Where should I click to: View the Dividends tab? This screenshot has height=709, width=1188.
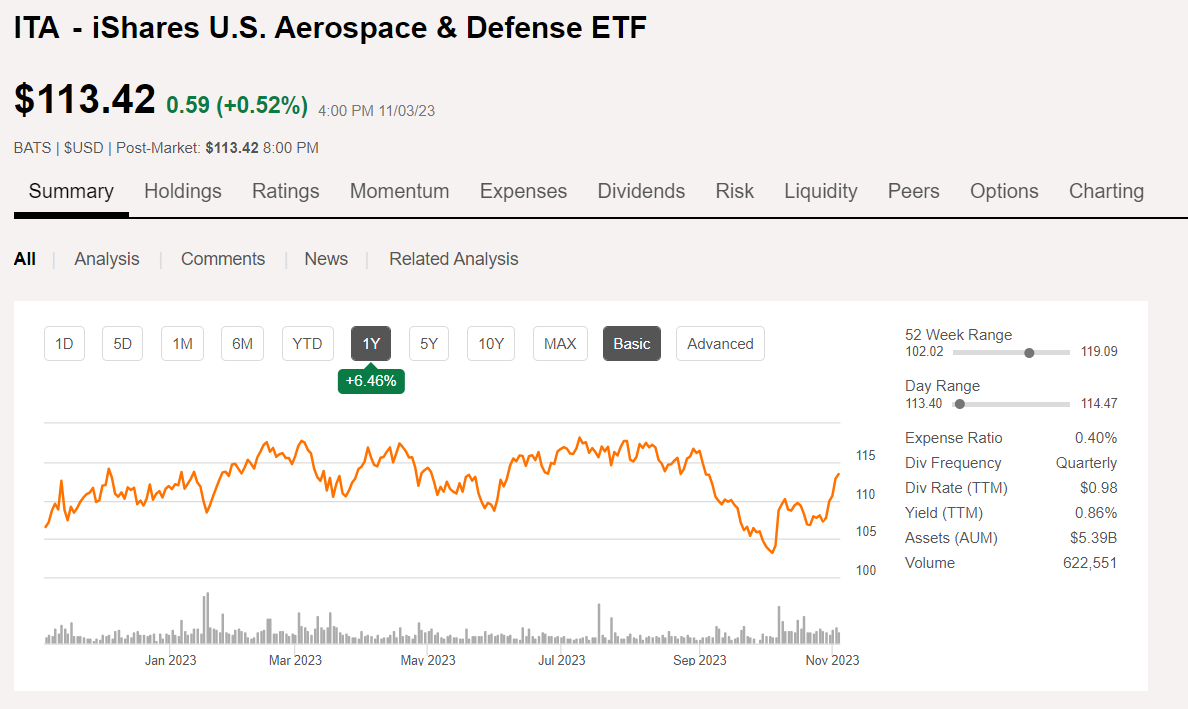click(x=641, y=191)
